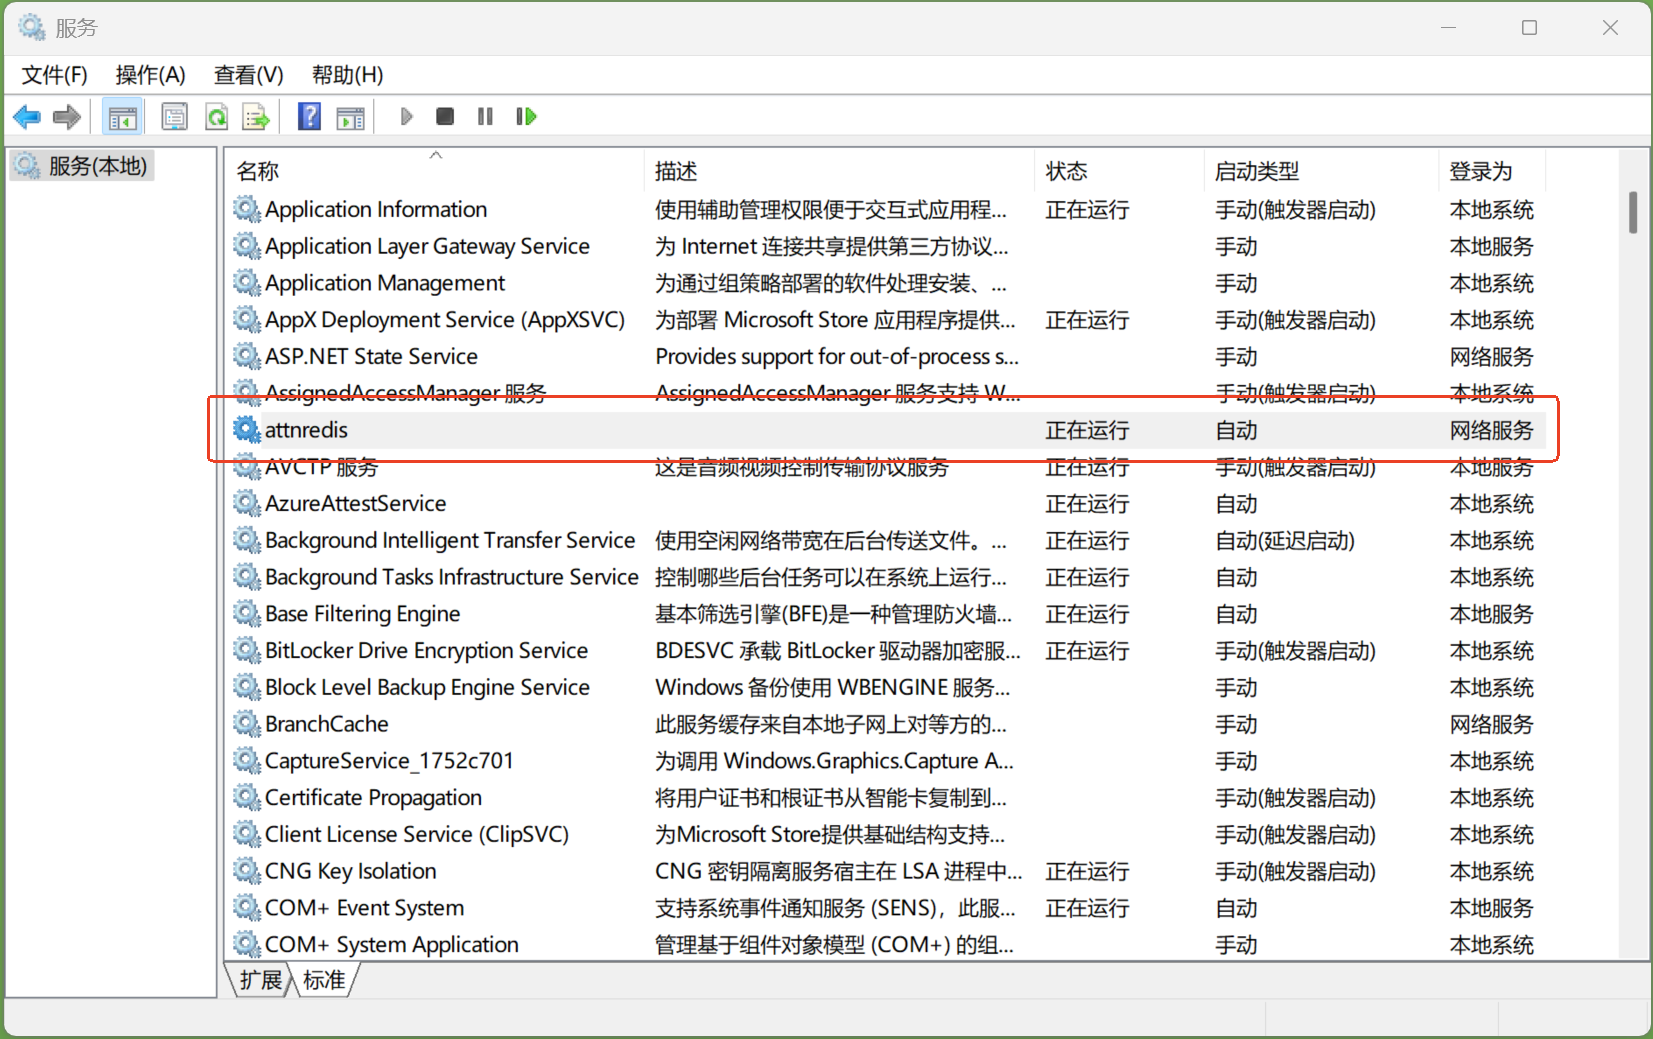
Task: Click the gear icon of BranchCache
Action: pos(247,723)
